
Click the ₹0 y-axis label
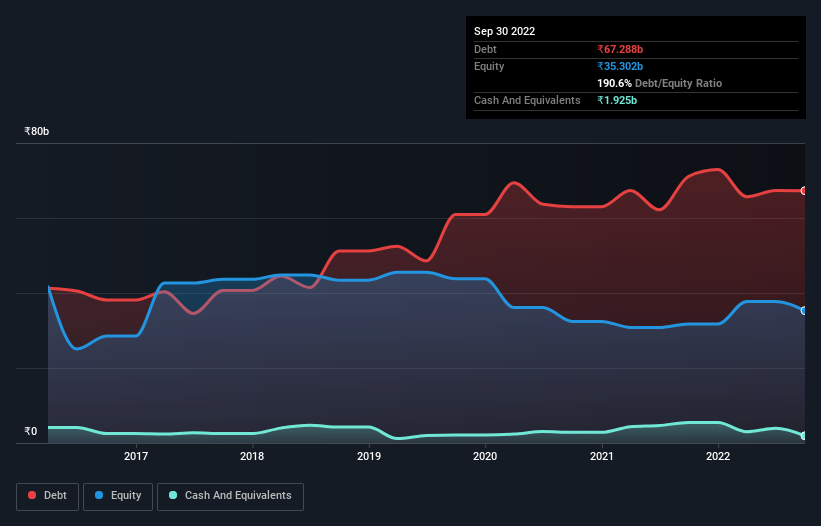pyautogui.click(x=31, y=431)
